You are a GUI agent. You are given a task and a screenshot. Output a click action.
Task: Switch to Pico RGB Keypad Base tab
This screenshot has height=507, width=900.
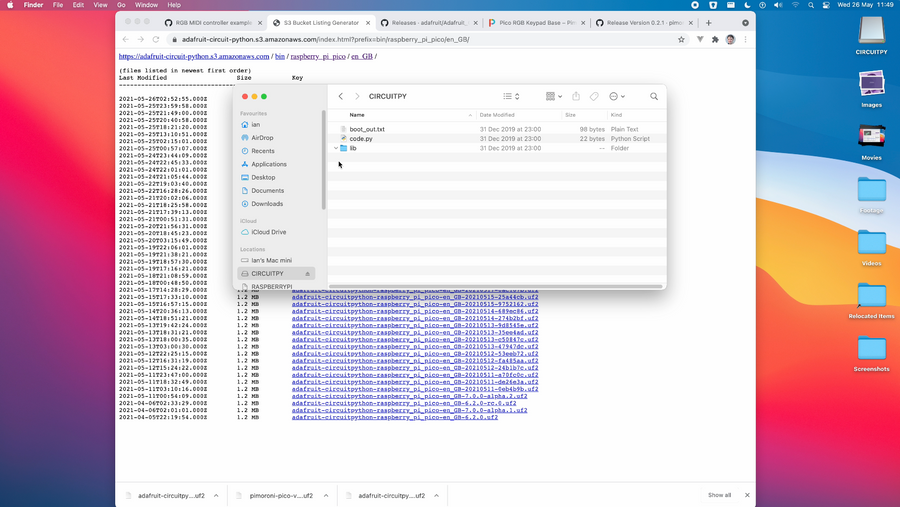click(537, 23)
